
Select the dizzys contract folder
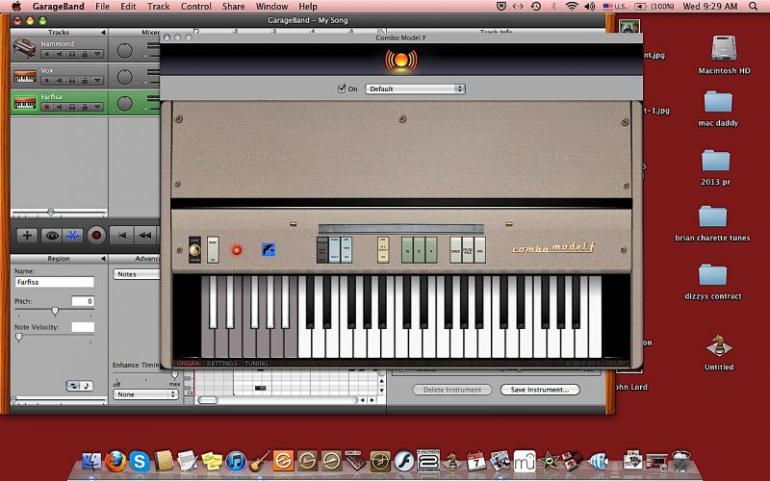(713, 275)
